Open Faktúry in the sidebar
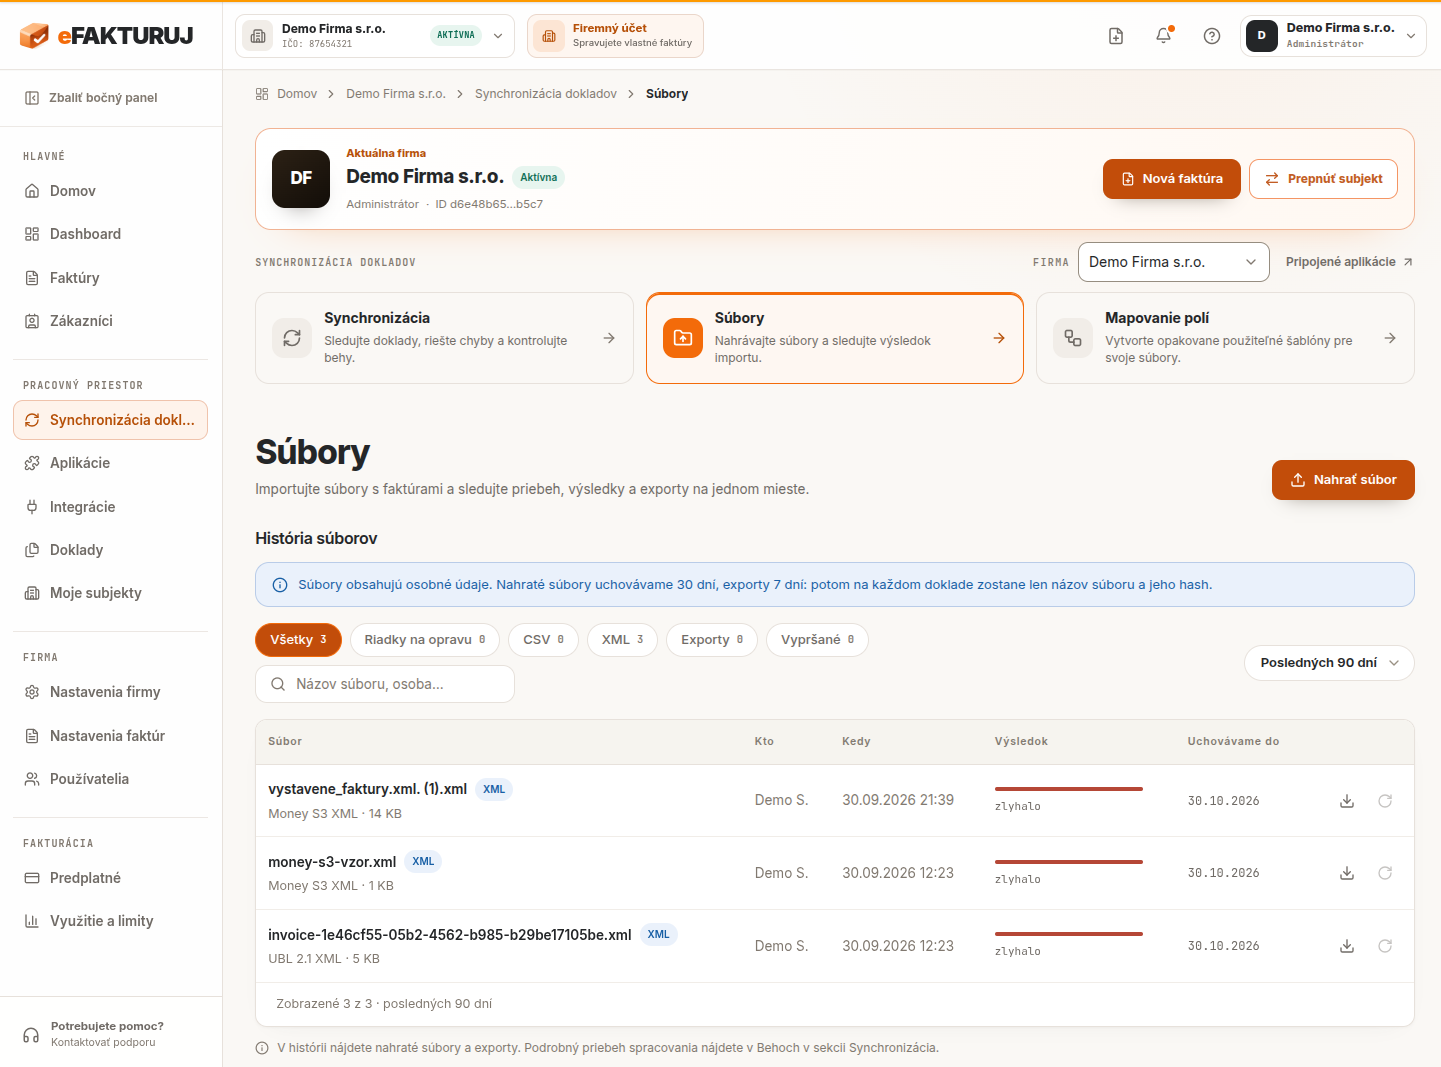1441x1067 pixels. click(111, 278)
